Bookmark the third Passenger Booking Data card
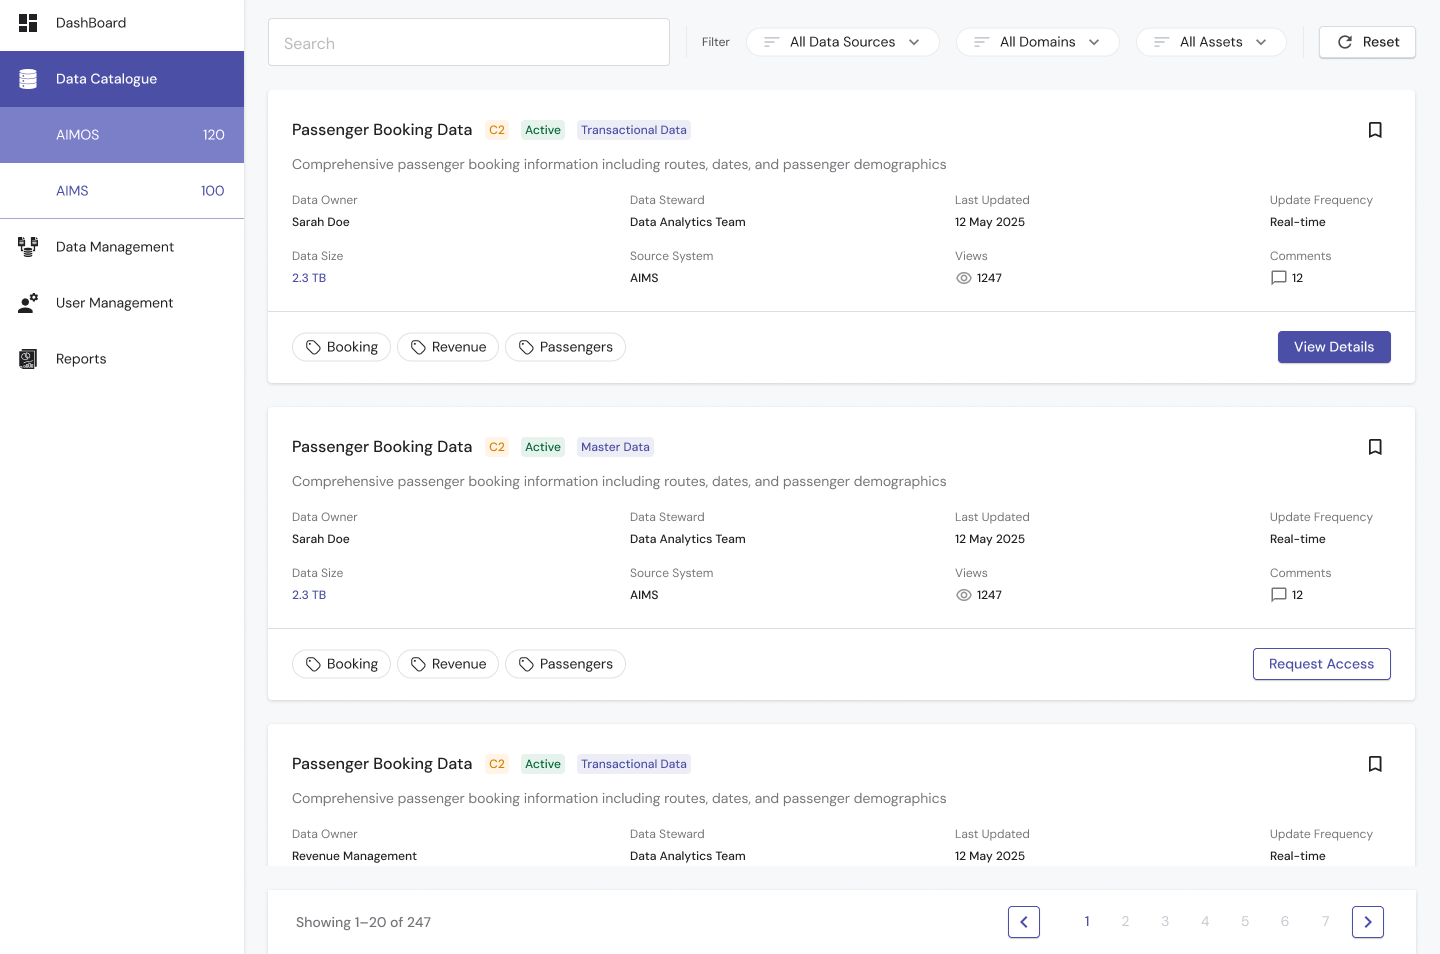The height and width of the screenshot is (954, 1440). pyautogui.click(x=1375, y=764)
